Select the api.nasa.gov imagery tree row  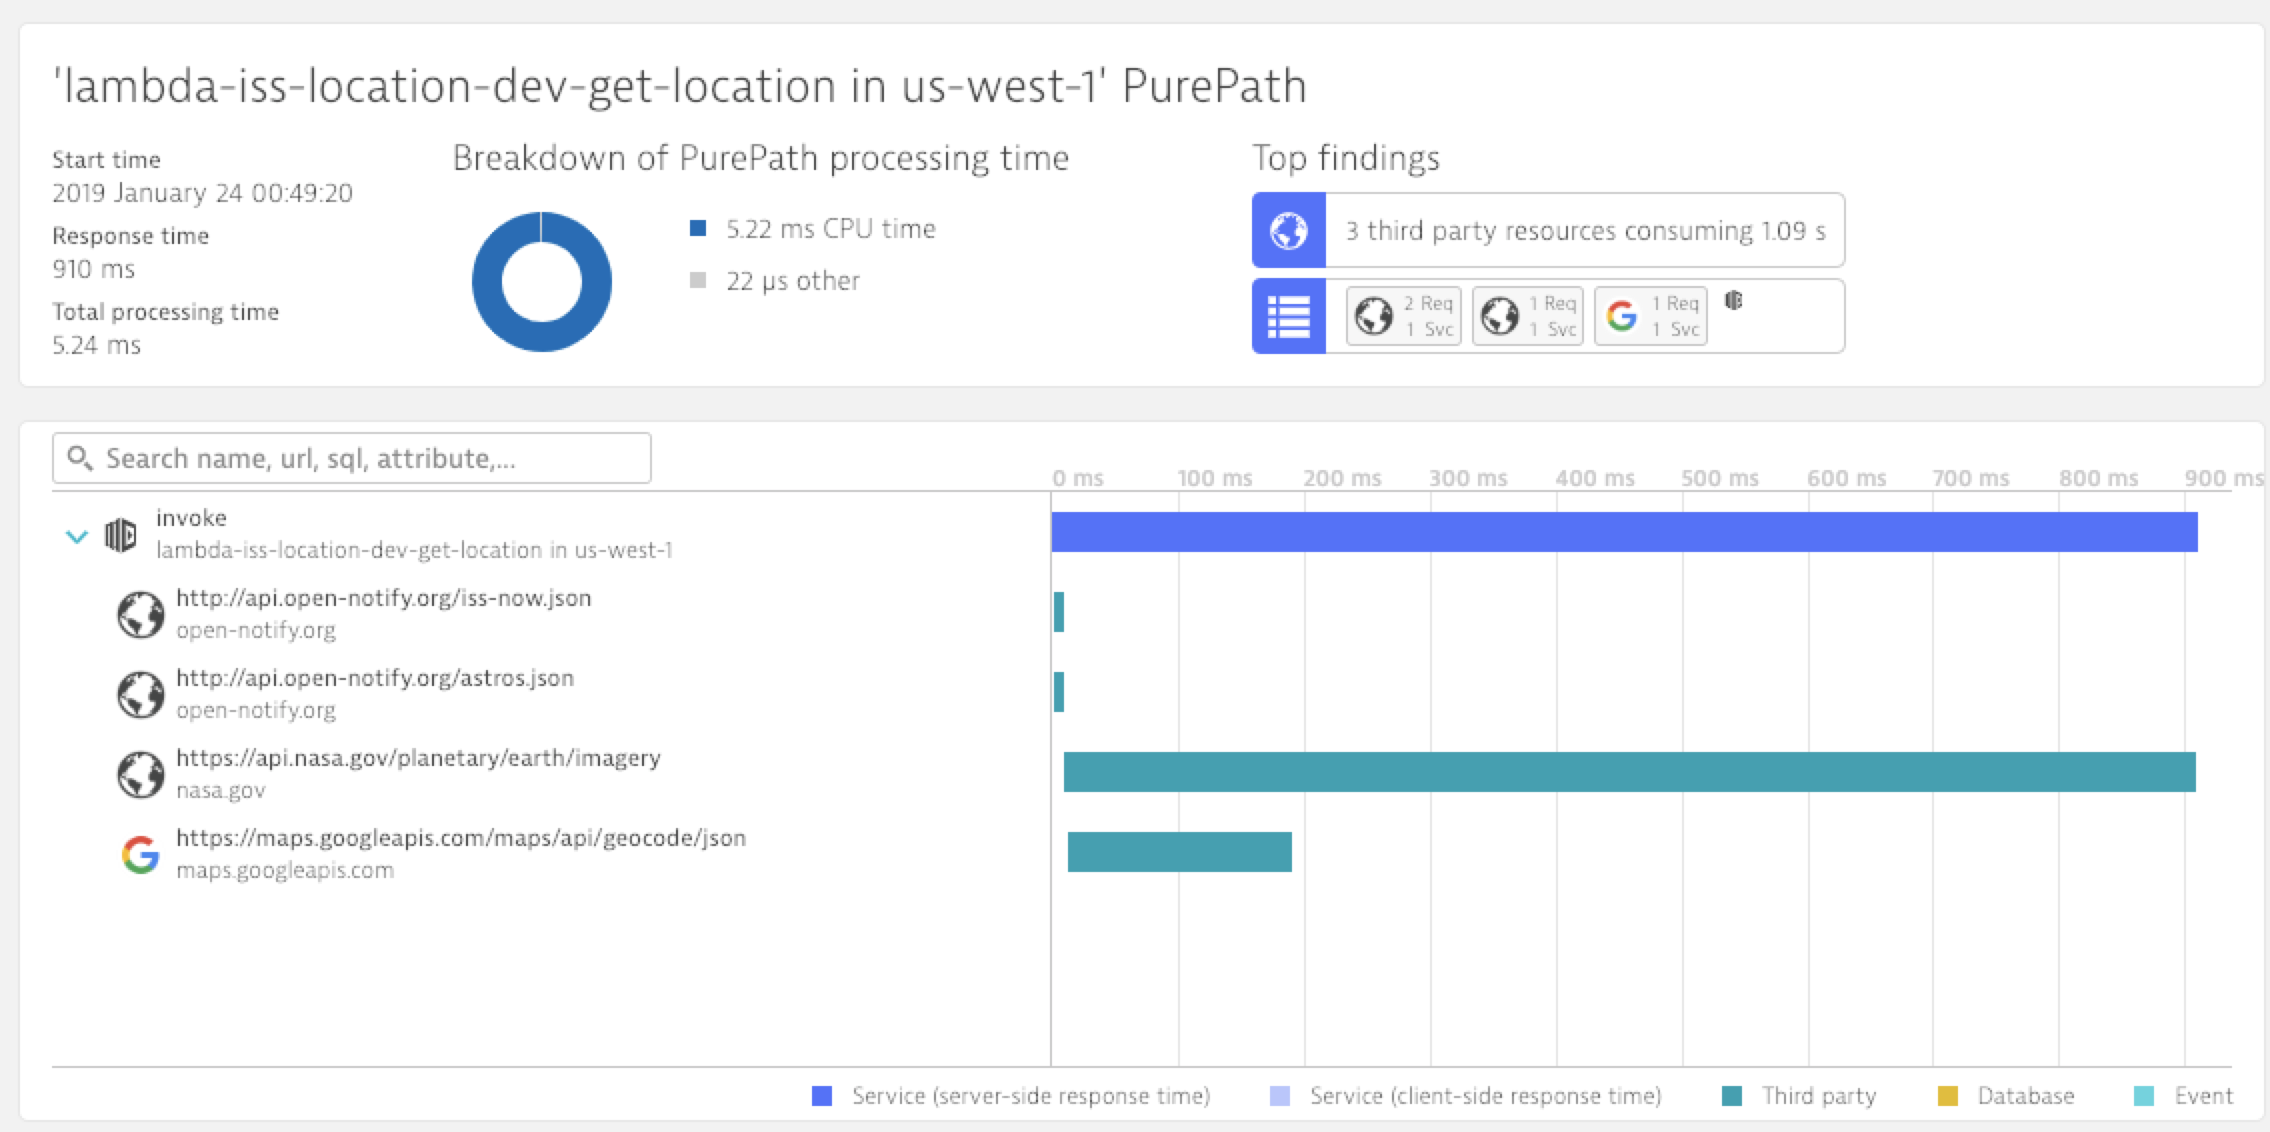tap(418, 758)
